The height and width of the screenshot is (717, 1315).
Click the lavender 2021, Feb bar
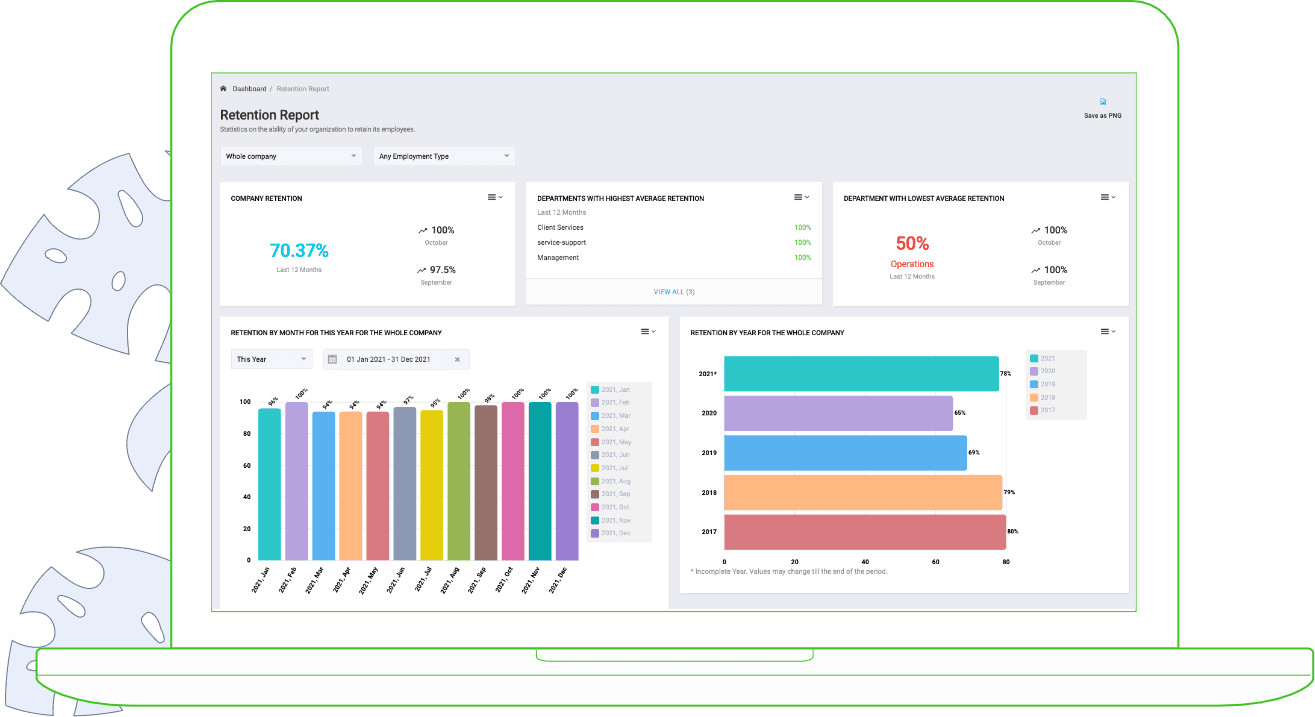pyautogui.click(x=297, y=481)
